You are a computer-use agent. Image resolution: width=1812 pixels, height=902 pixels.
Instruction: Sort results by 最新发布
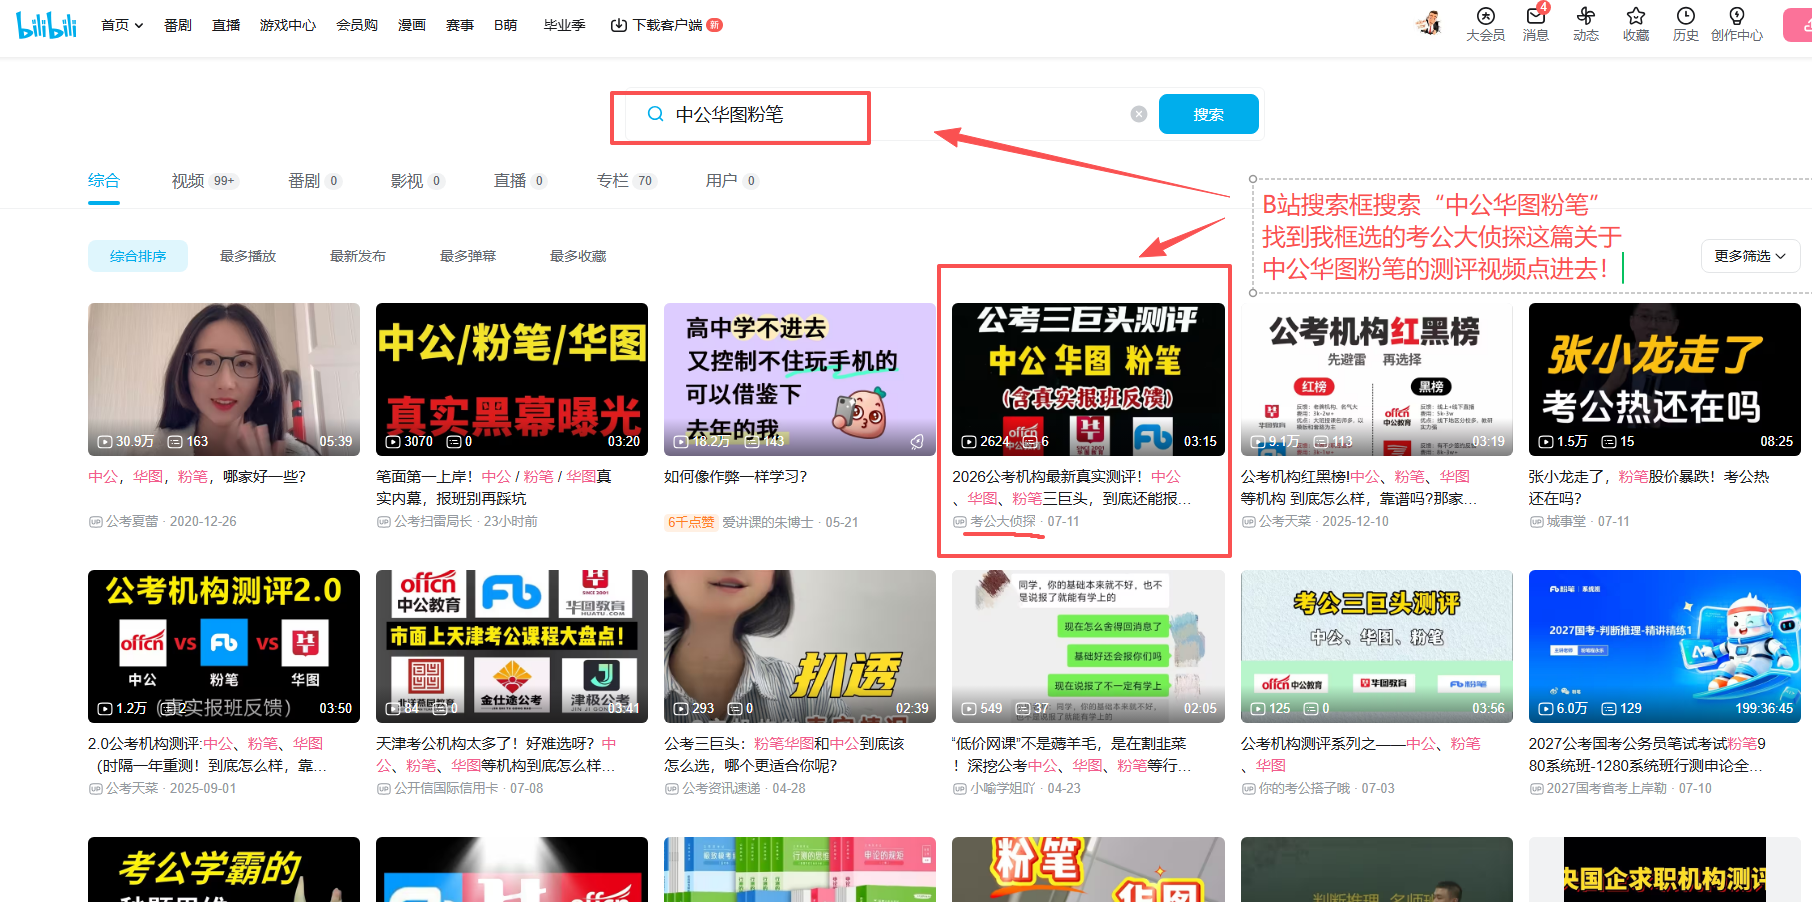(x=358, y=256)
